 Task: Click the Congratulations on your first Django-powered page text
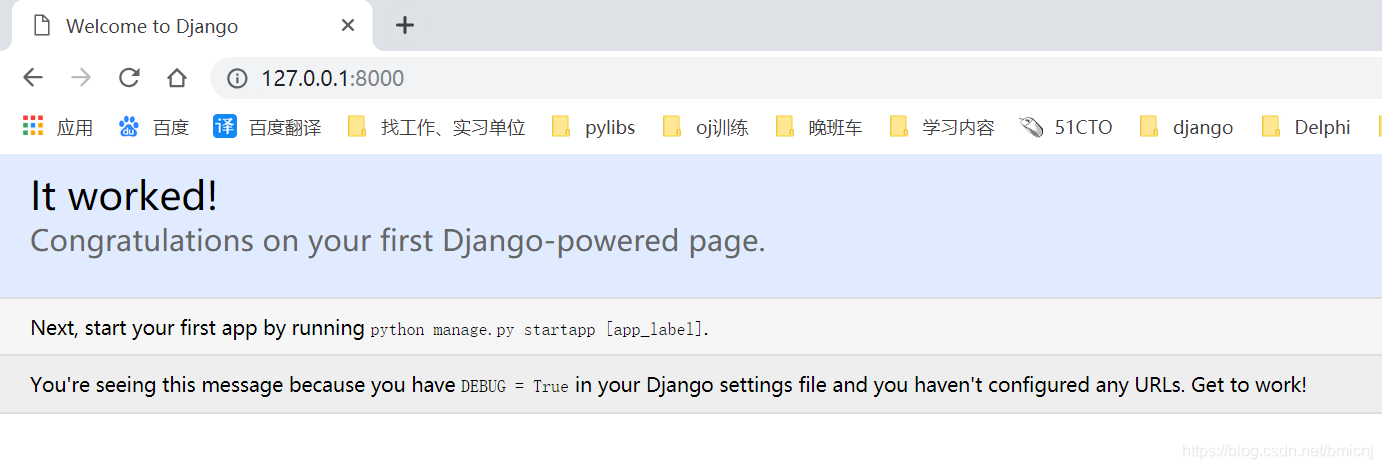[398, 241]
